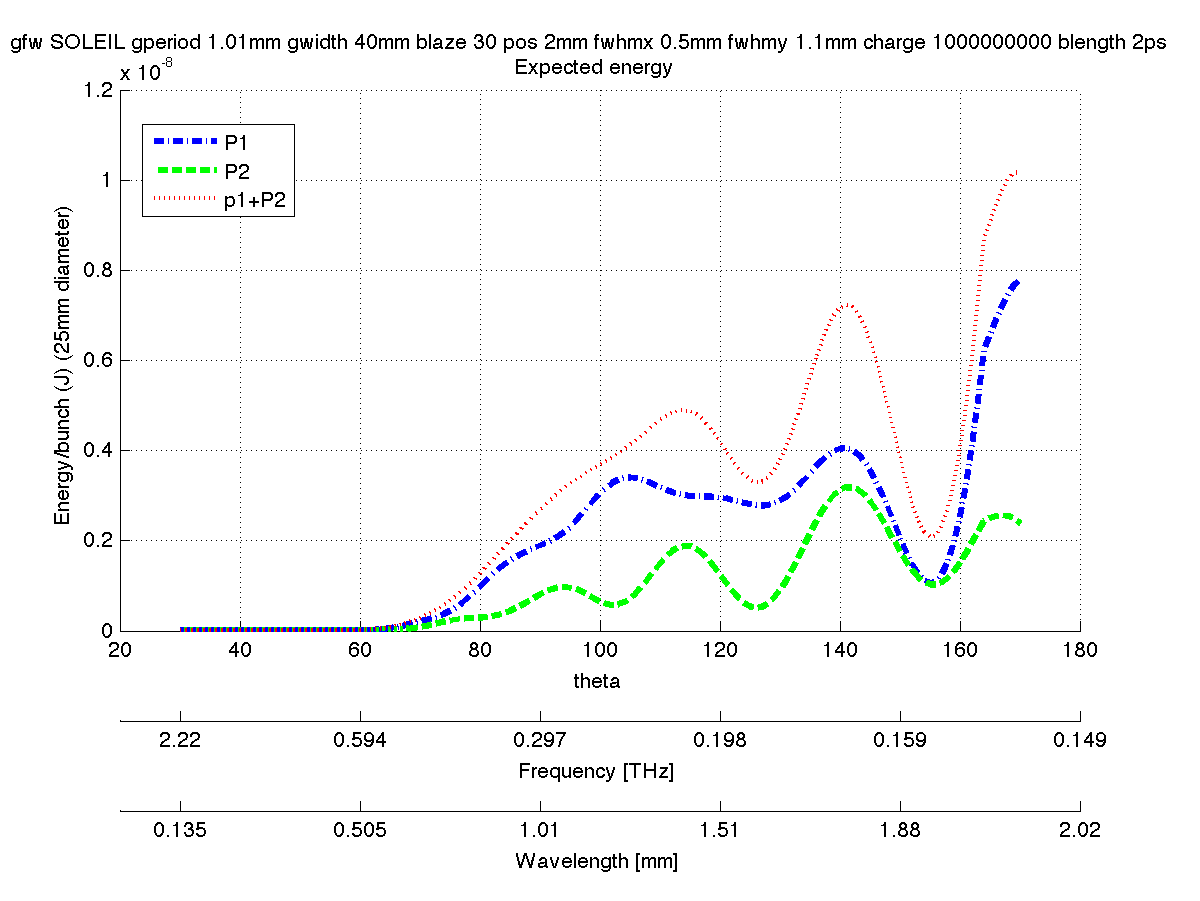The image size is (1200, 901).
Task: Click the 'Expected energy' plot title
Action: tap(592, 68)
